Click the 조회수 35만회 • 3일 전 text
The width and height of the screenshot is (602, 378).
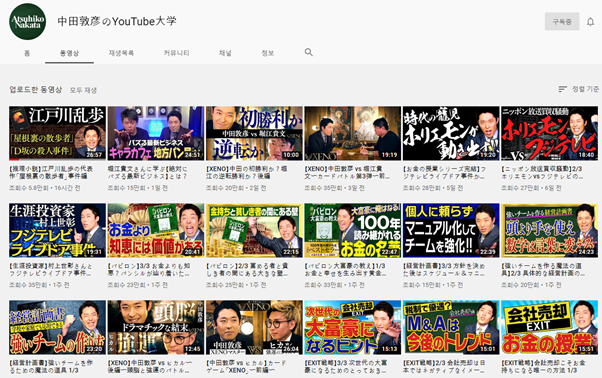334,188
